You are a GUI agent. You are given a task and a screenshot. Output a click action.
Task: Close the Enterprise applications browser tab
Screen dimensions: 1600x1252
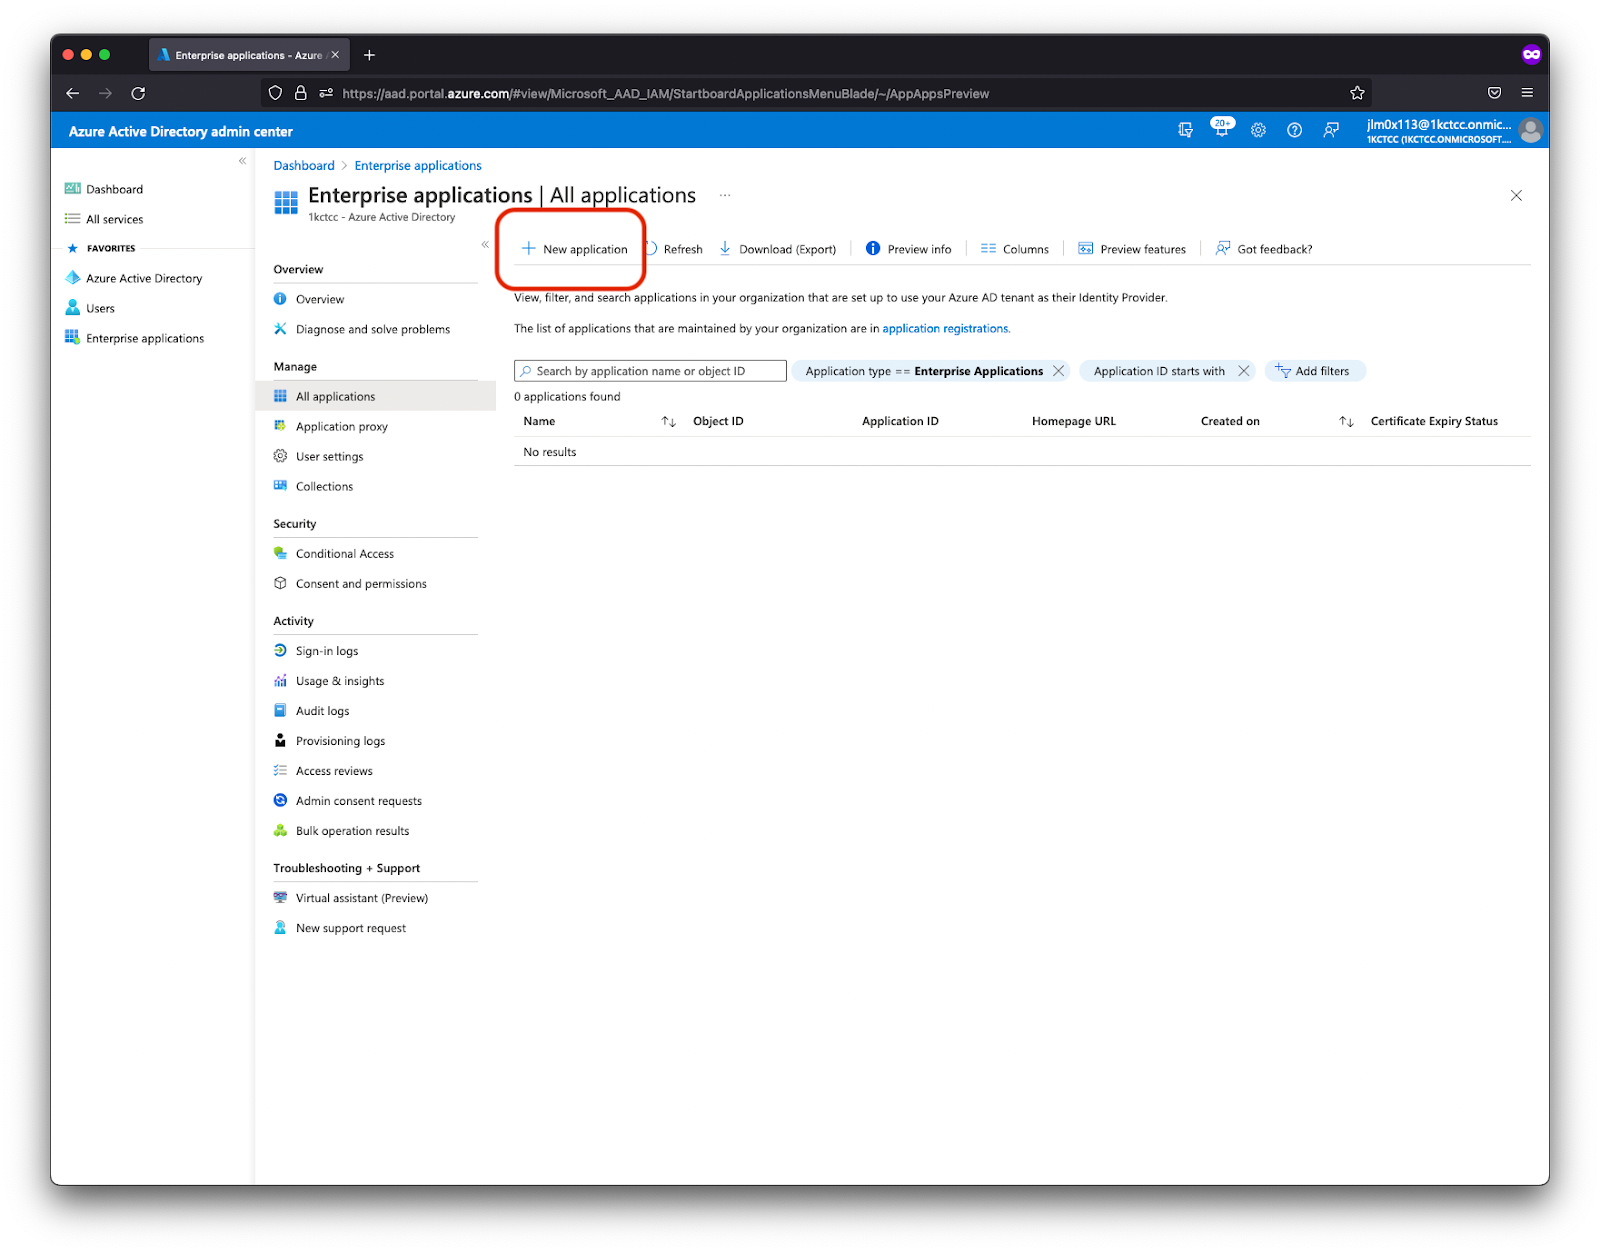tap(335, 55)
